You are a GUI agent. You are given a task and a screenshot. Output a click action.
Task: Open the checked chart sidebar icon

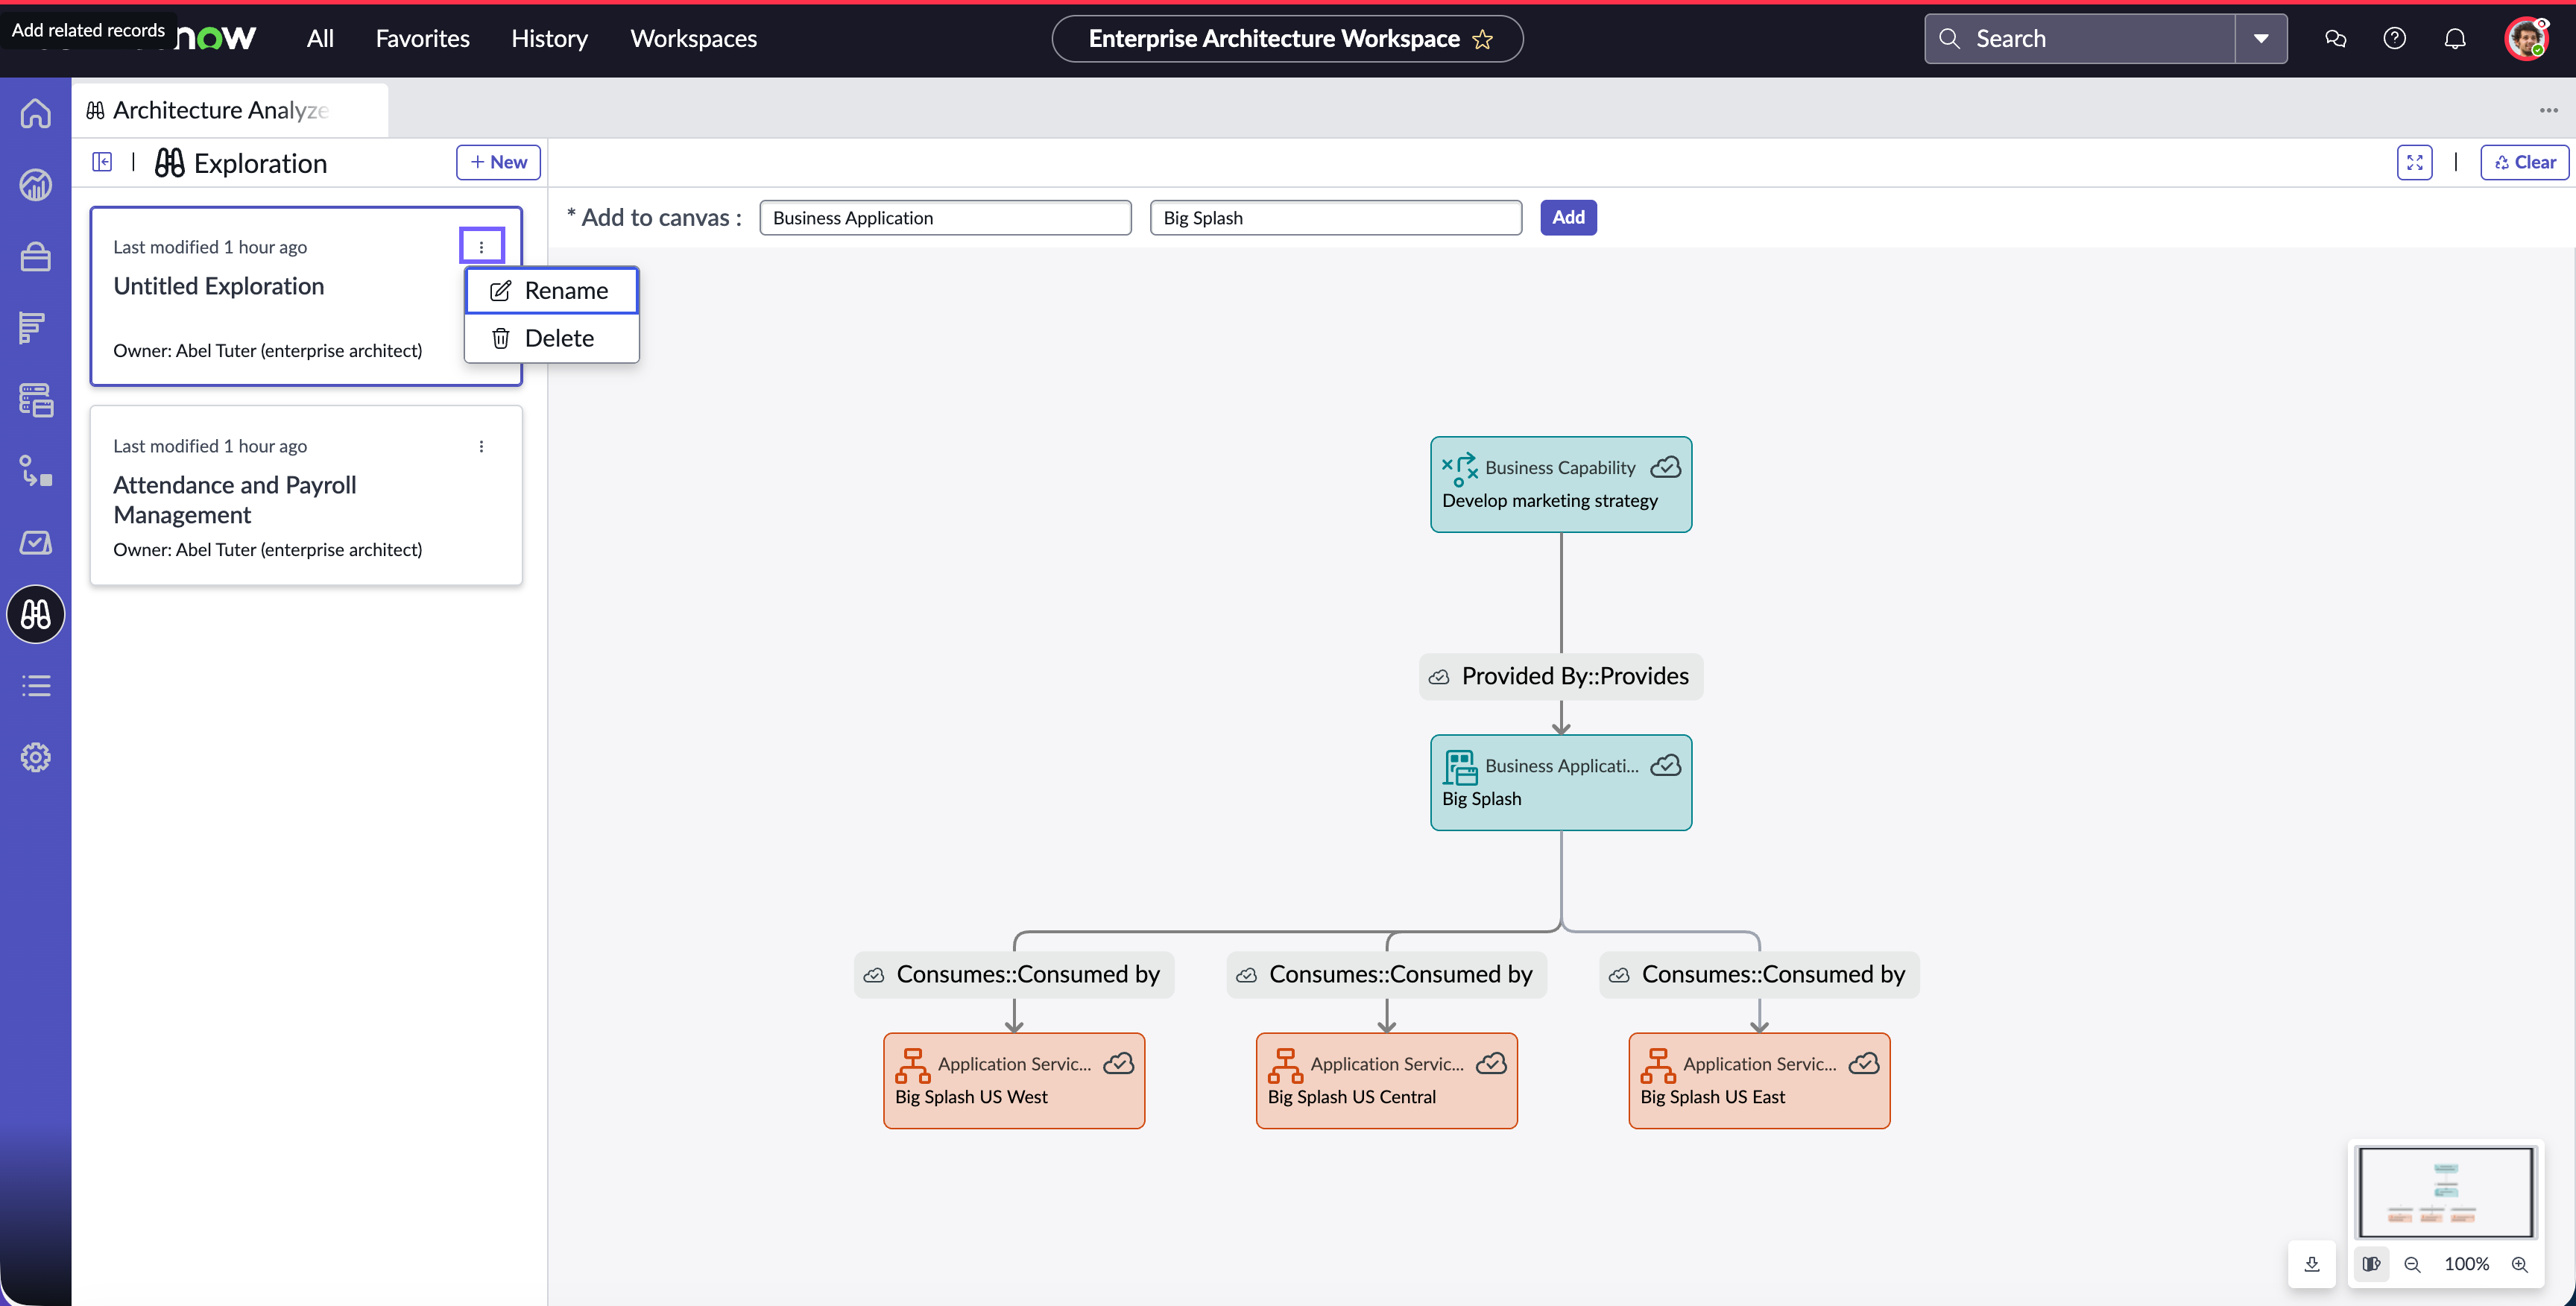[x=36, y=542]
